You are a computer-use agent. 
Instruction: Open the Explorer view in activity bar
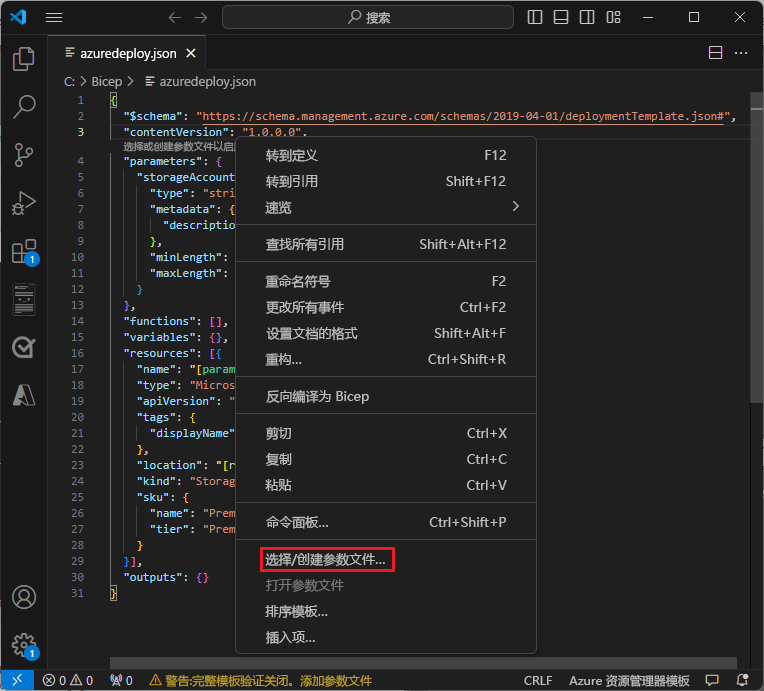pyautogui.click(x=23, y=59)
